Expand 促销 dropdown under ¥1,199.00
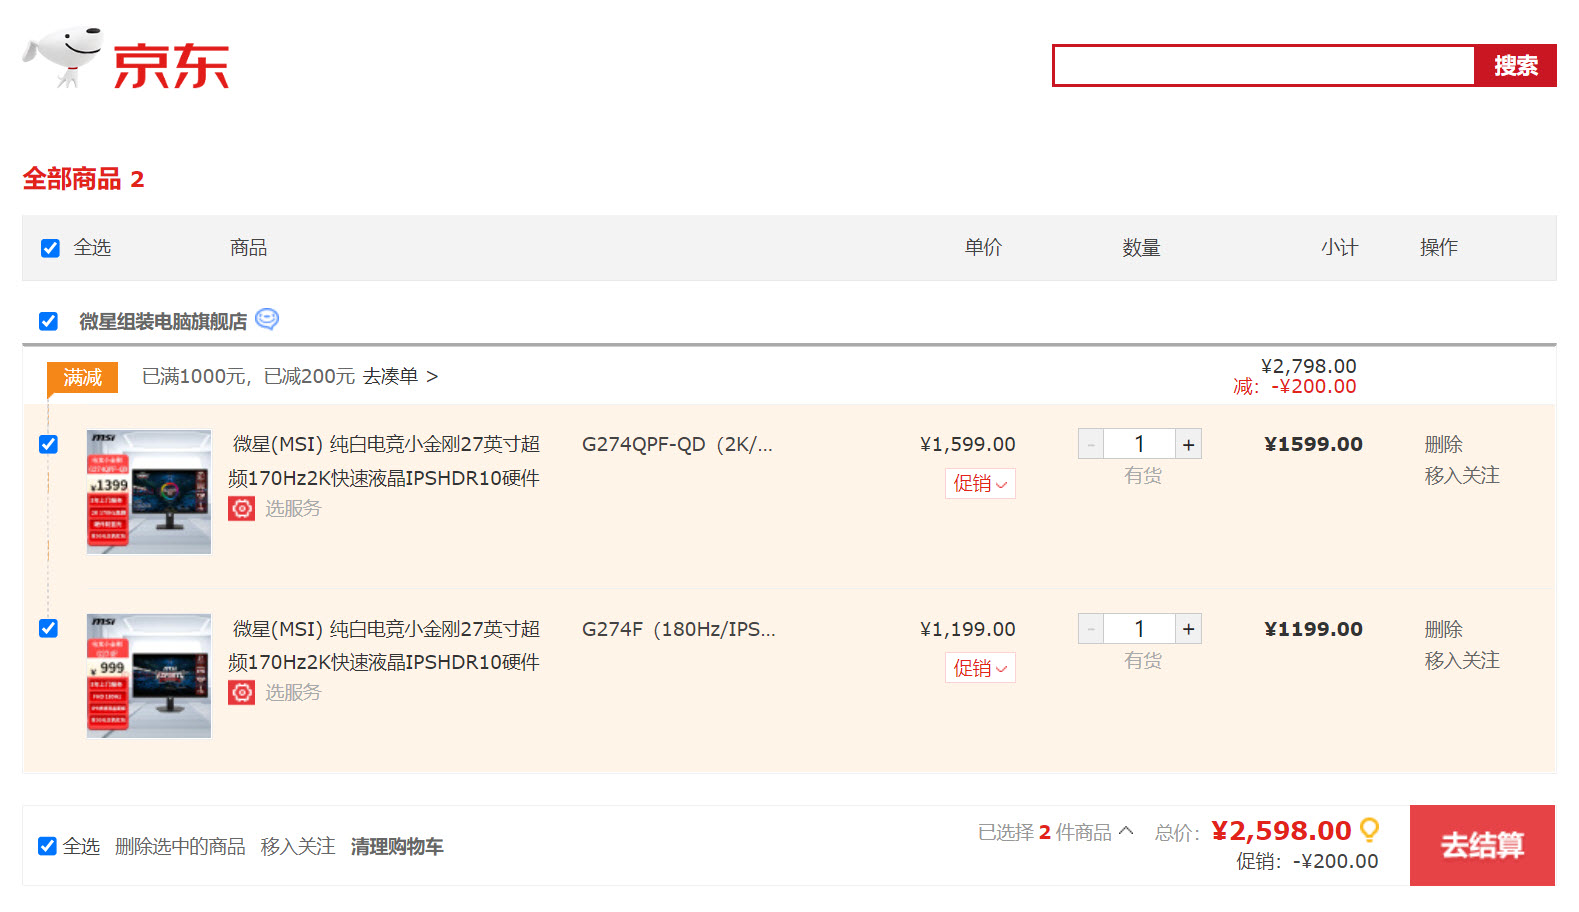This screenshot has height=912, width=1579. pyautogui.click(x=980, y=668)
